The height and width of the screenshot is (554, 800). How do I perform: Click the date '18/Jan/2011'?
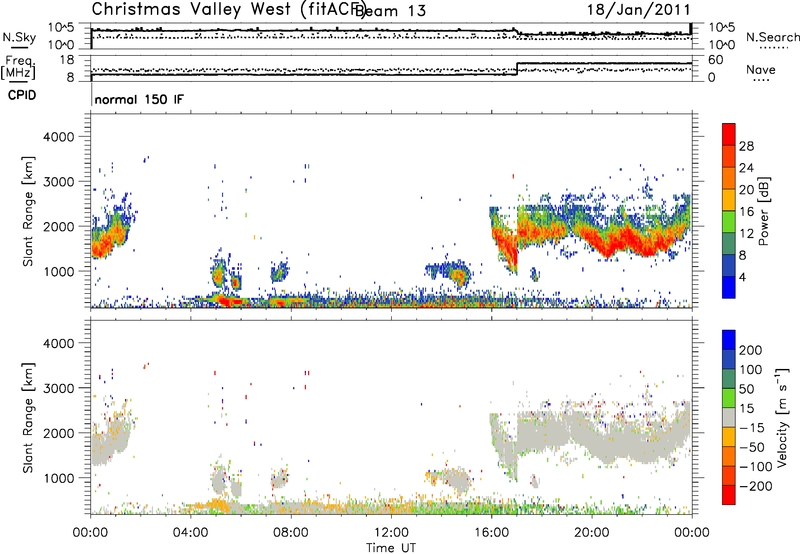(x=639, y=10)
